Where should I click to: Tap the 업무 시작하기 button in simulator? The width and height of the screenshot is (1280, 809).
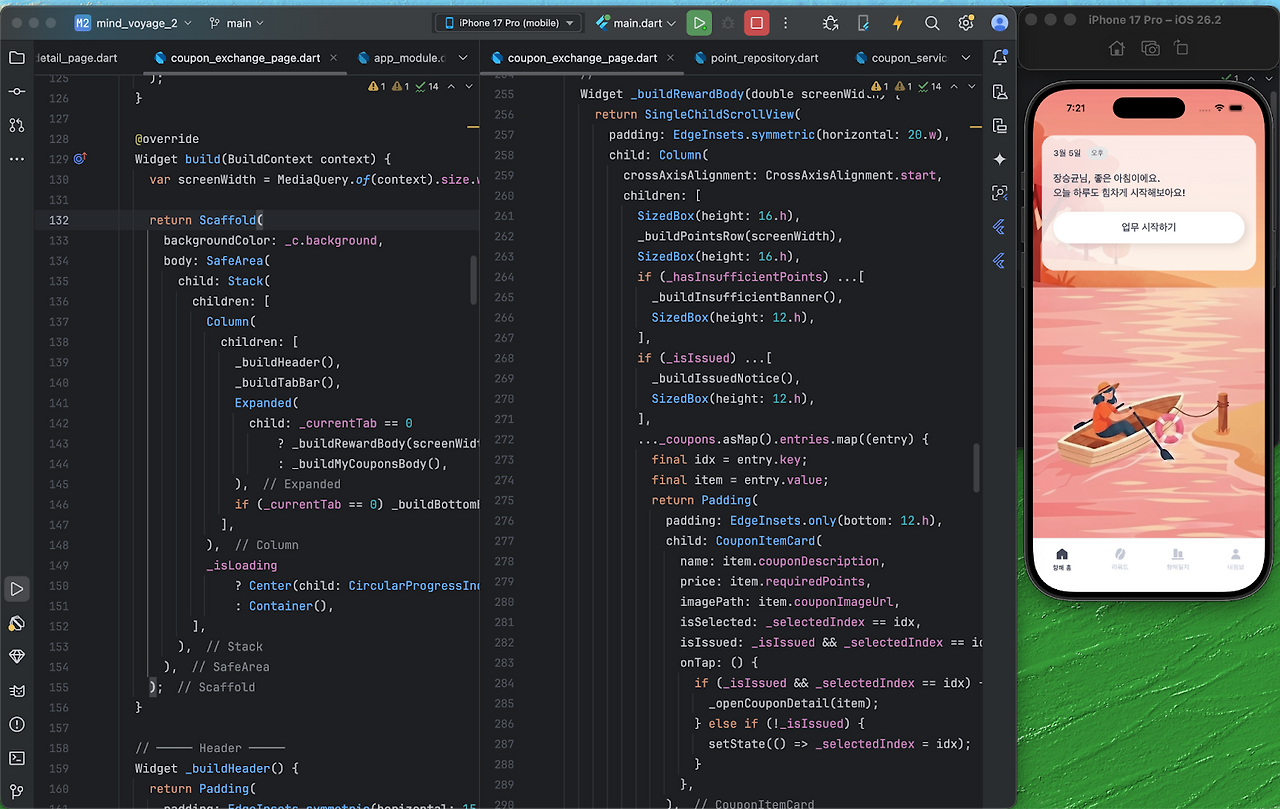tap(1148, 227)
